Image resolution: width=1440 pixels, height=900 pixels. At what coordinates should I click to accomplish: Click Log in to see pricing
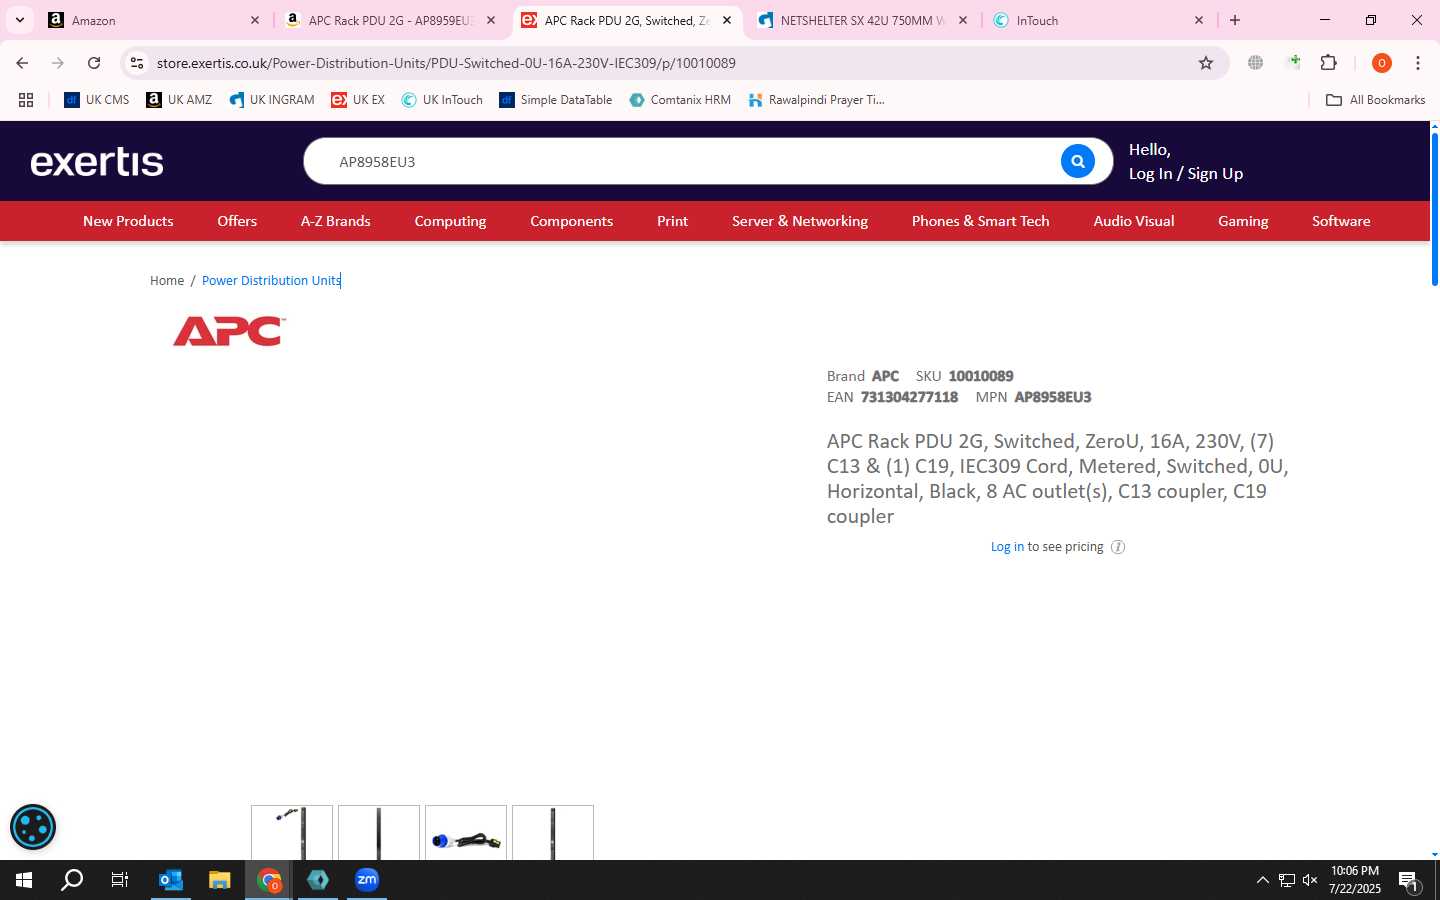click(1007, 547)
